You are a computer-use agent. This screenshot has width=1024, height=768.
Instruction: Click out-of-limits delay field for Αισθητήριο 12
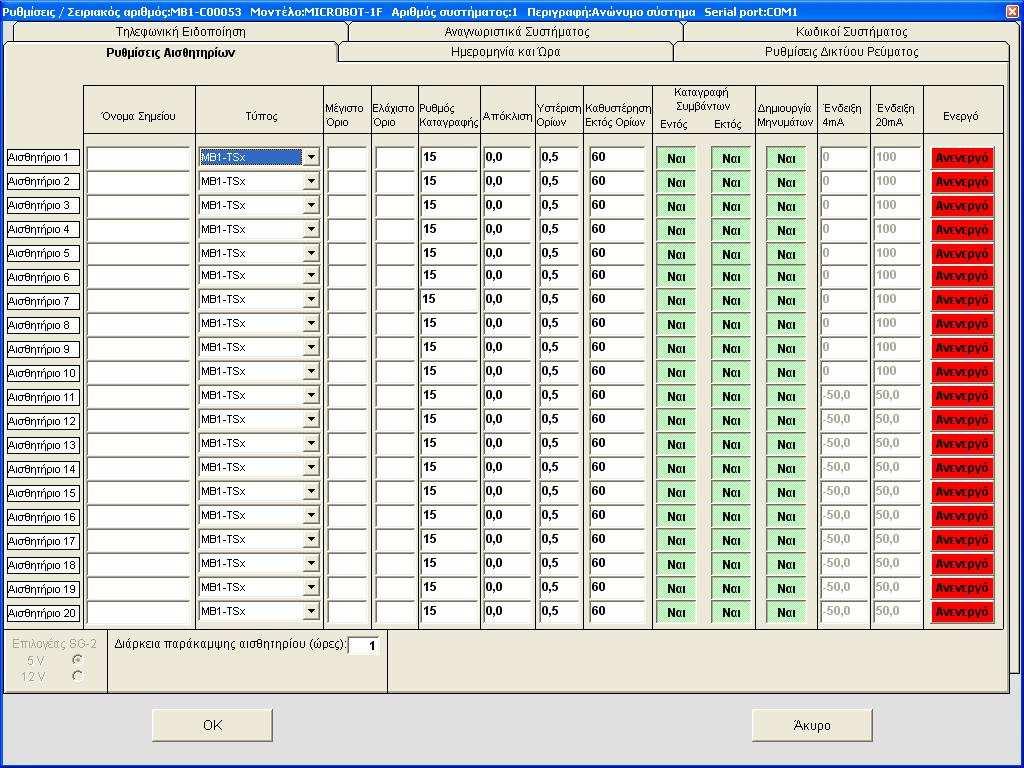[x=618, y=419]
